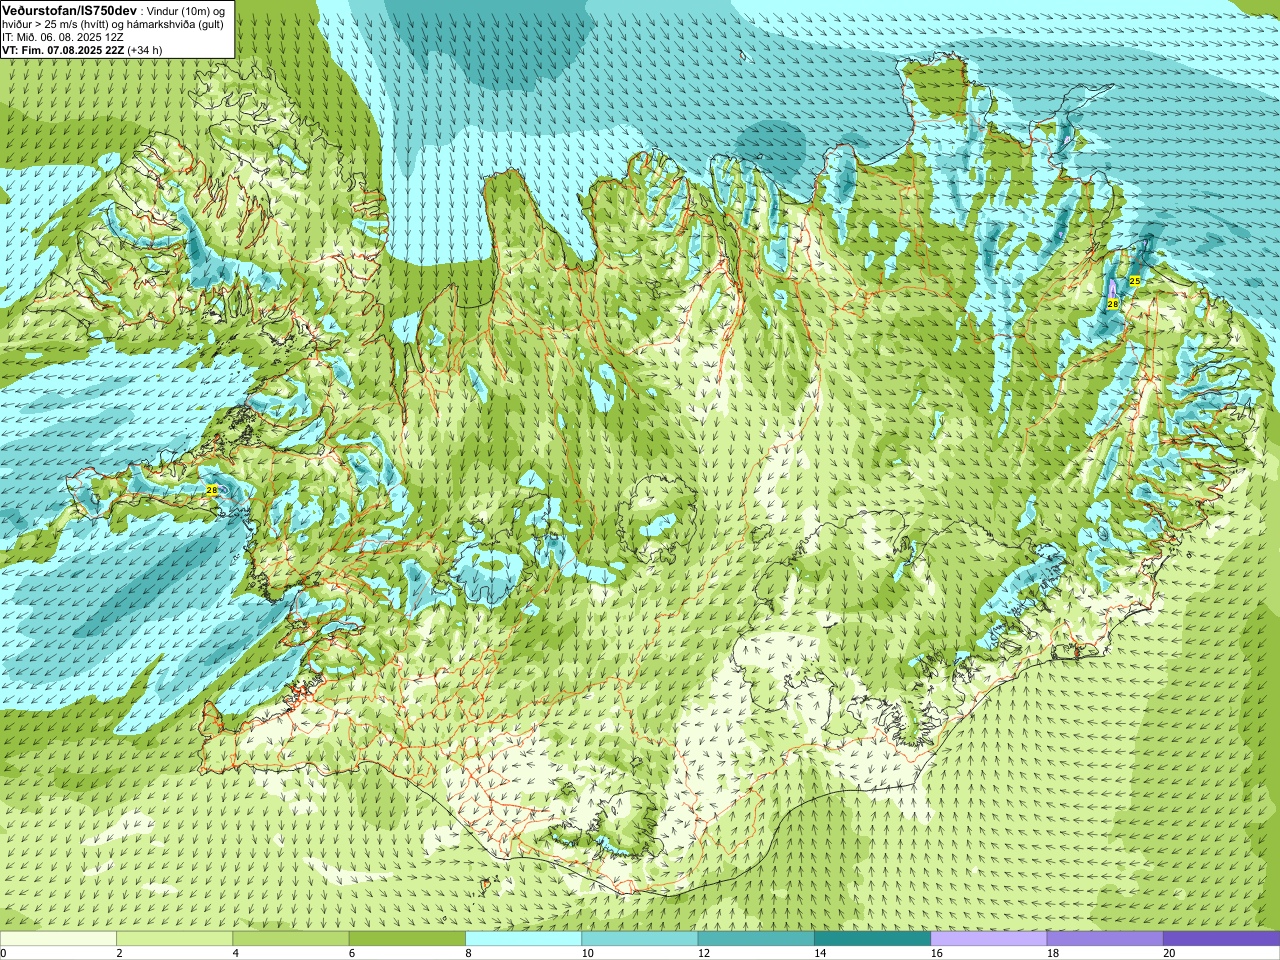Pick the 12–14 teal legend swatch
The image size is (1280, 960).
coord(756,939)
